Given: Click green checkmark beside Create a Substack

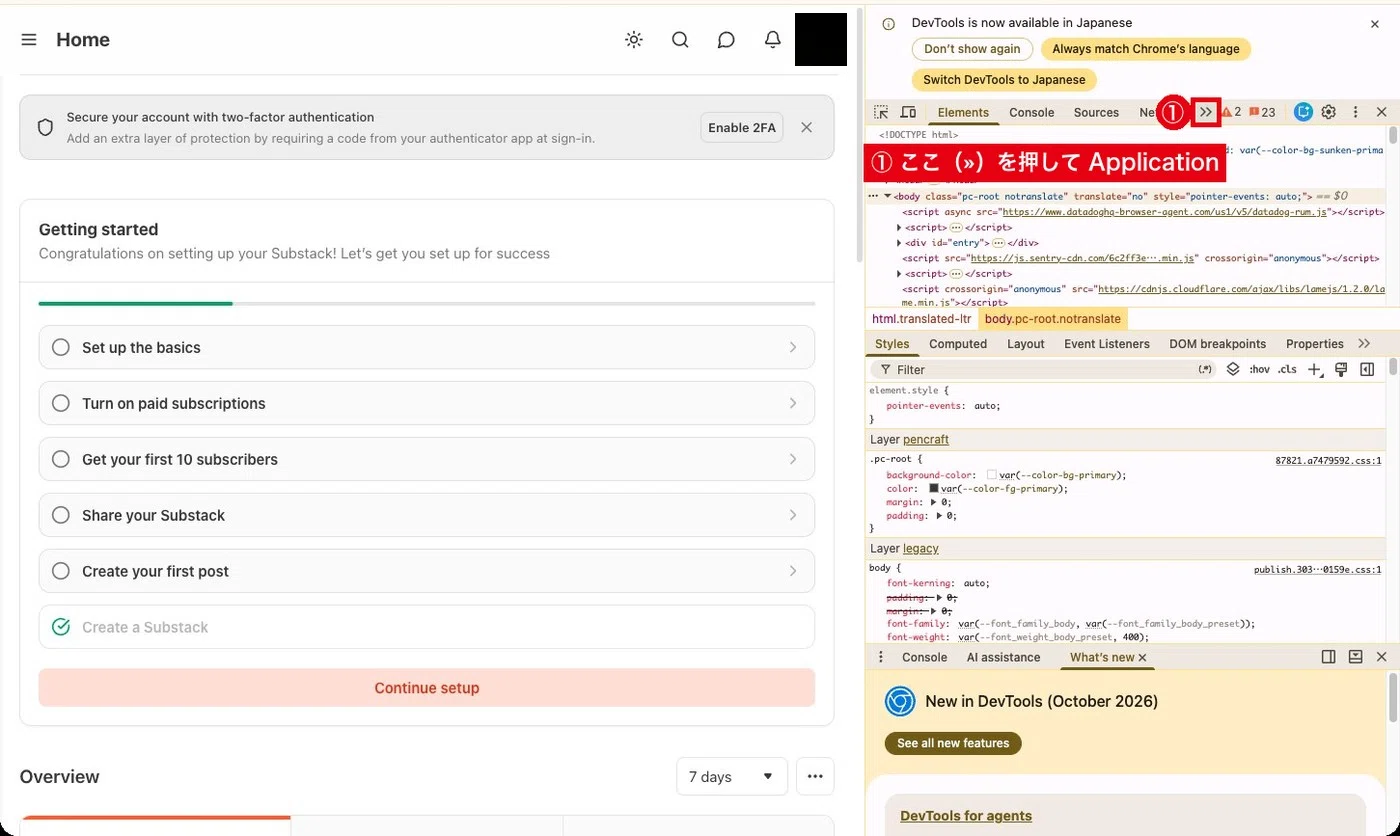Looking at the screenshot, I should click(x=61, y=627).
